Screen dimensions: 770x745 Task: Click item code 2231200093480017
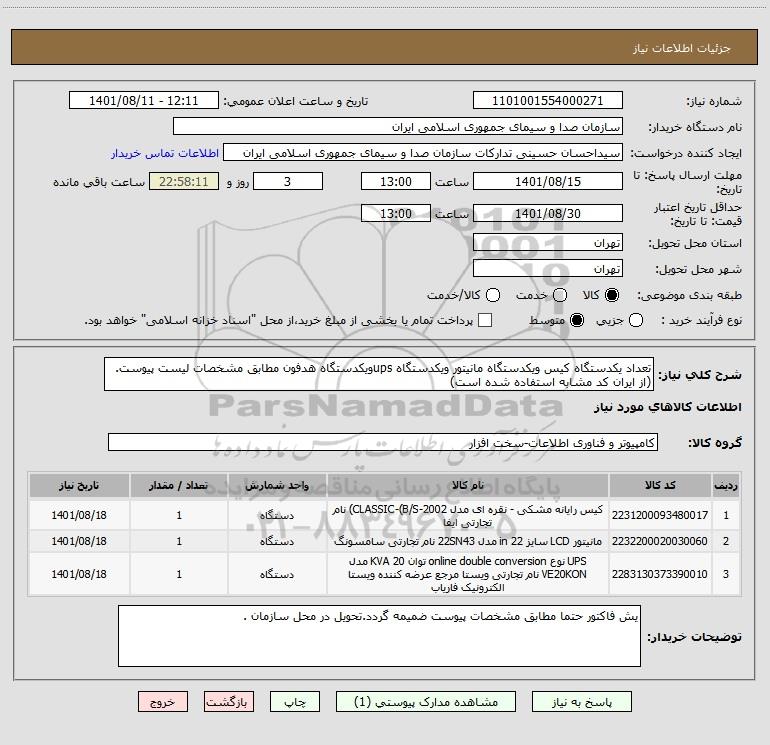tap(660, 515)
